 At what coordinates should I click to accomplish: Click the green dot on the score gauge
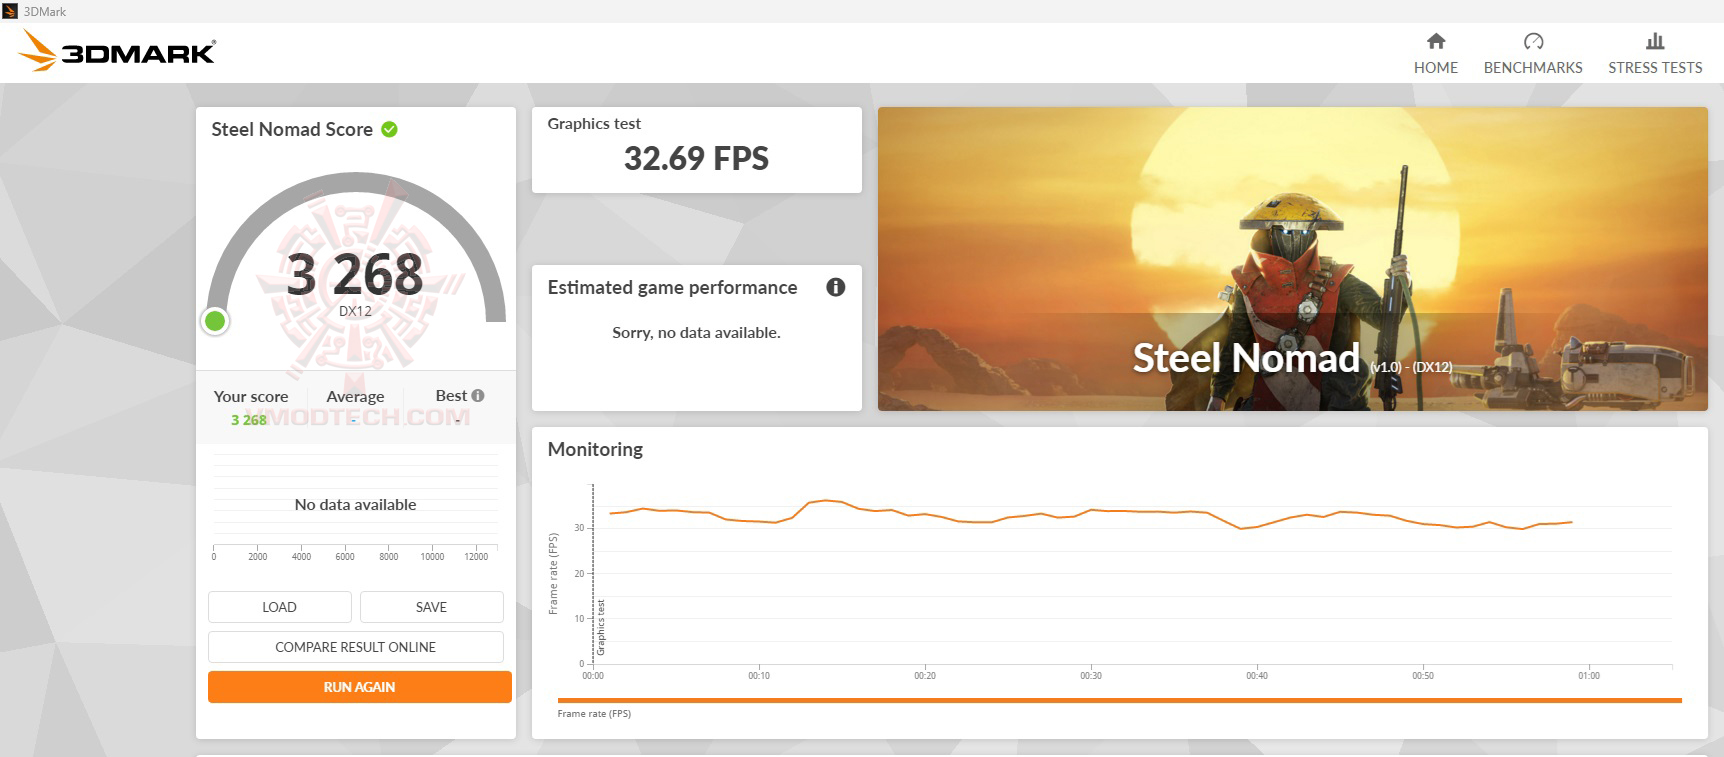pyautogui.click(x=215, y=321)
